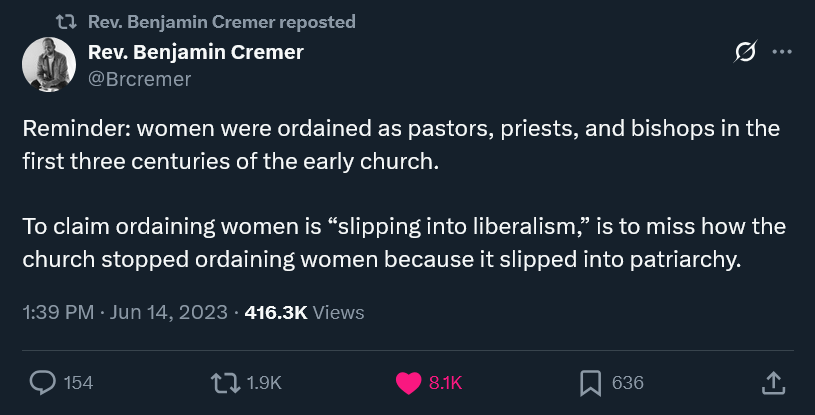Open the 'Rev. Benjamin Cremer reposted' link

click(x=221, y=22)
